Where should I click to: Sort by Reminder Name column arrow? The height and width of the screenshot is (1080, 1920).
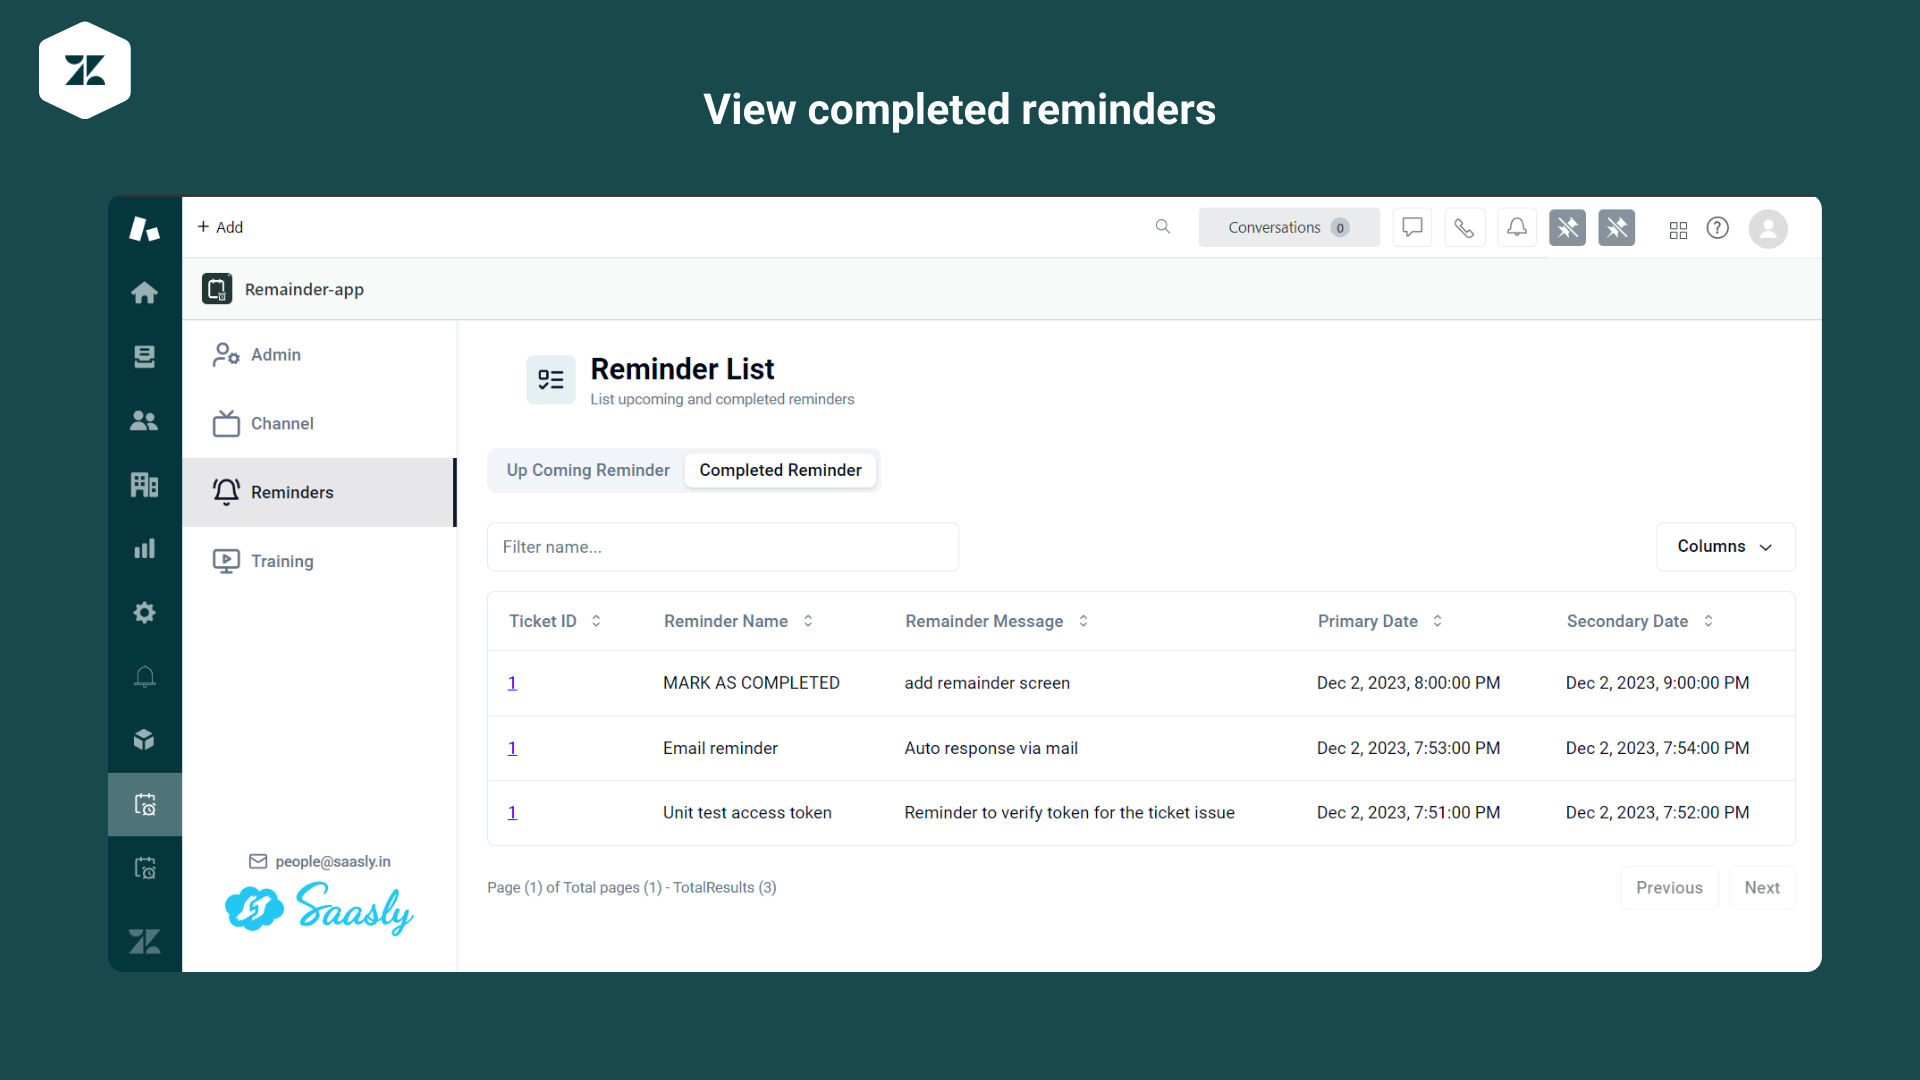[x=808, y=621]
